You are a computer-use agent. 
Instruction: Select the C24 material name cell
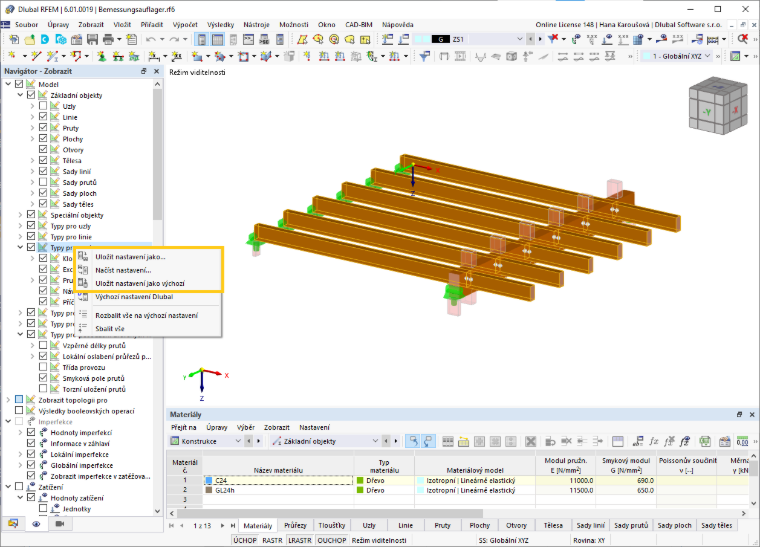(278, 481)
